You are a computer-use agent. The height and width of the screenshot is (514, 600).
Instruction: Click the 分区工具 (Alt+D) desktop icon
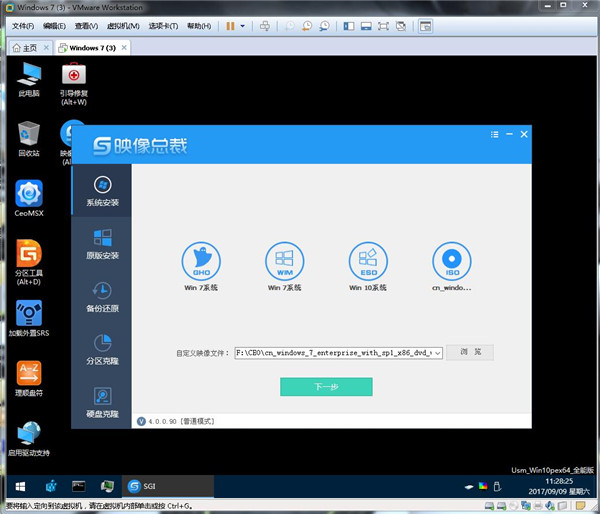click(29, 262)
